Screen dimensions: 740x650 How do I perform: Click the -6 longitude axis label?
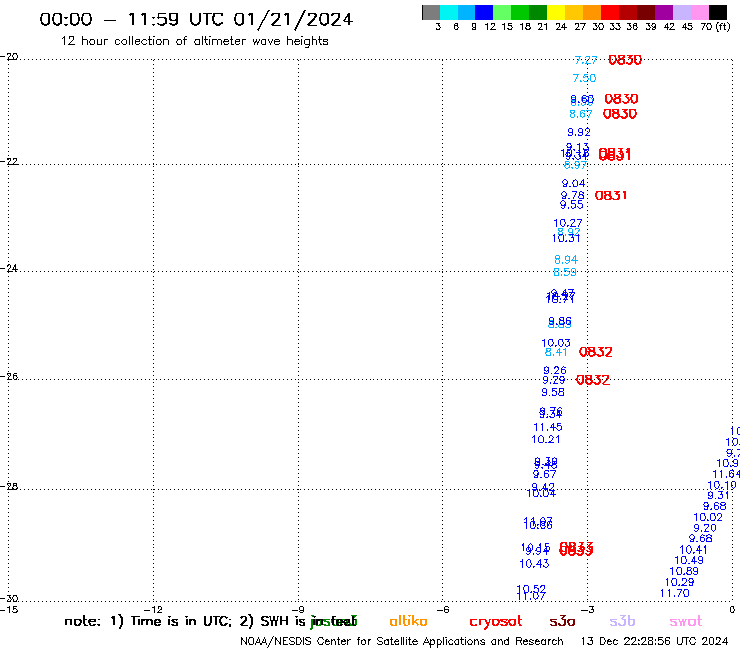click(x=443, y=610)
